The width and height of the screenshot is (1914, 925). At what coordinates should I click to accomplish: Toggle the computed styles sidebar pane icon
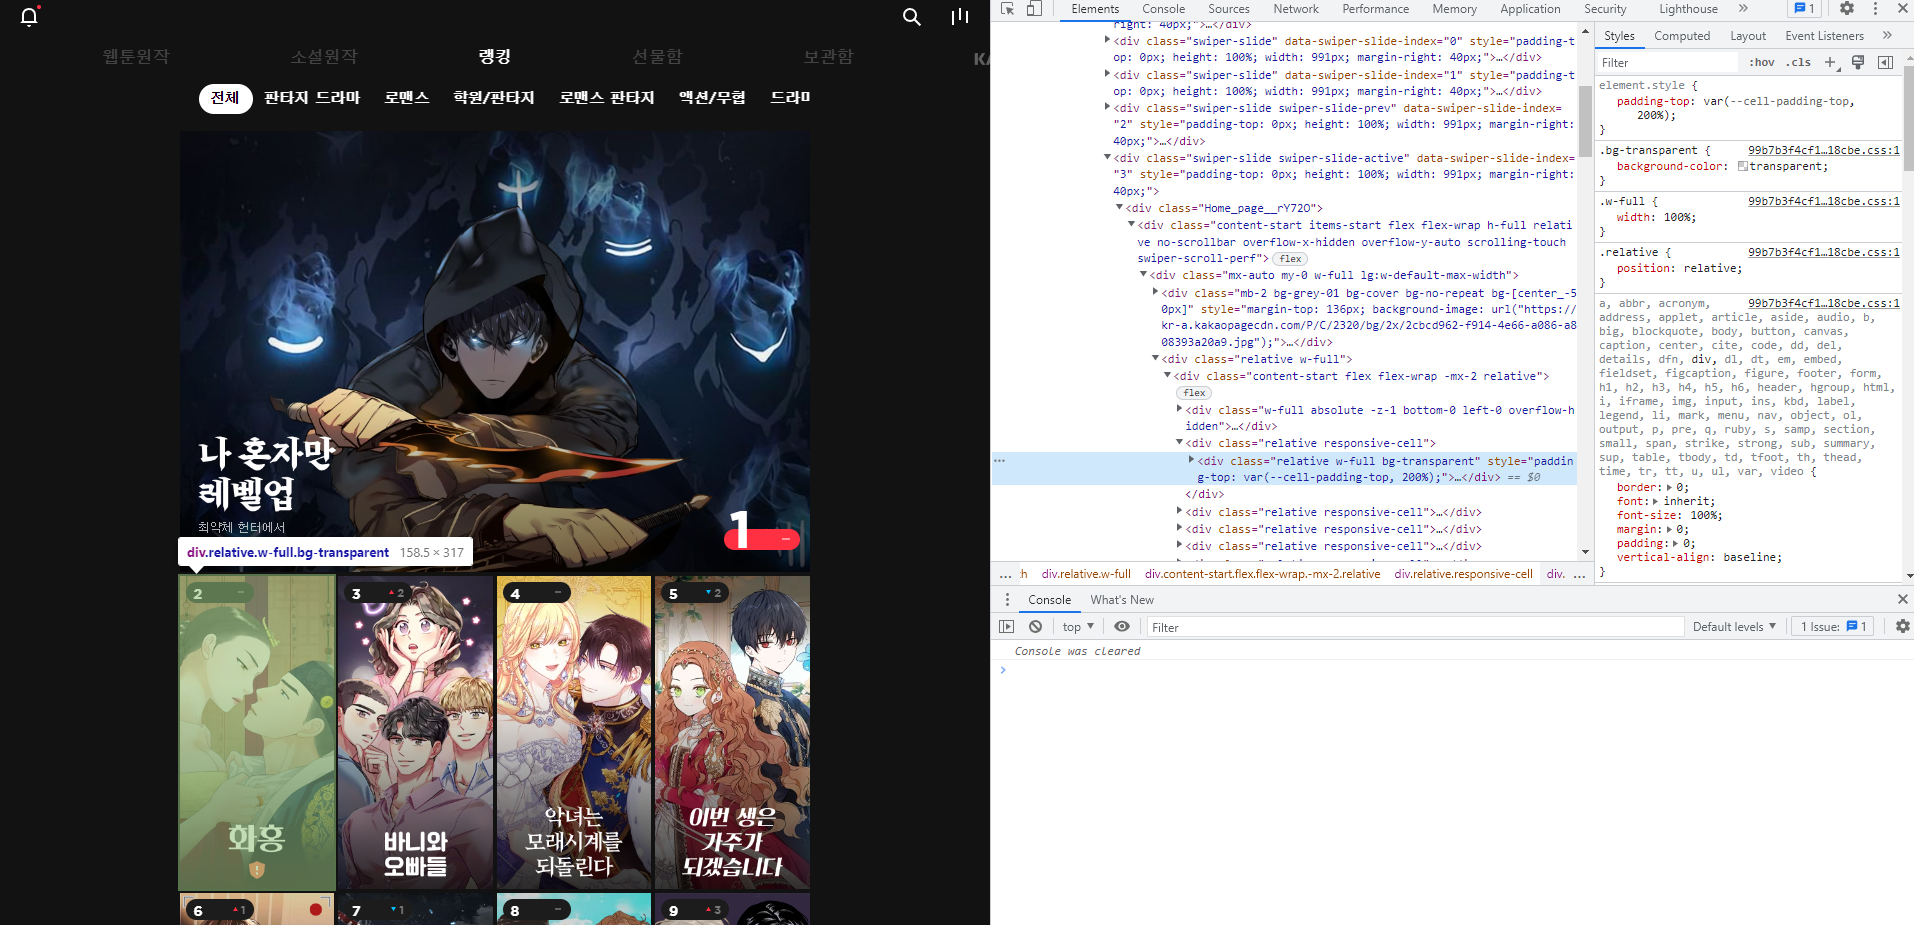pos(1885,62)
